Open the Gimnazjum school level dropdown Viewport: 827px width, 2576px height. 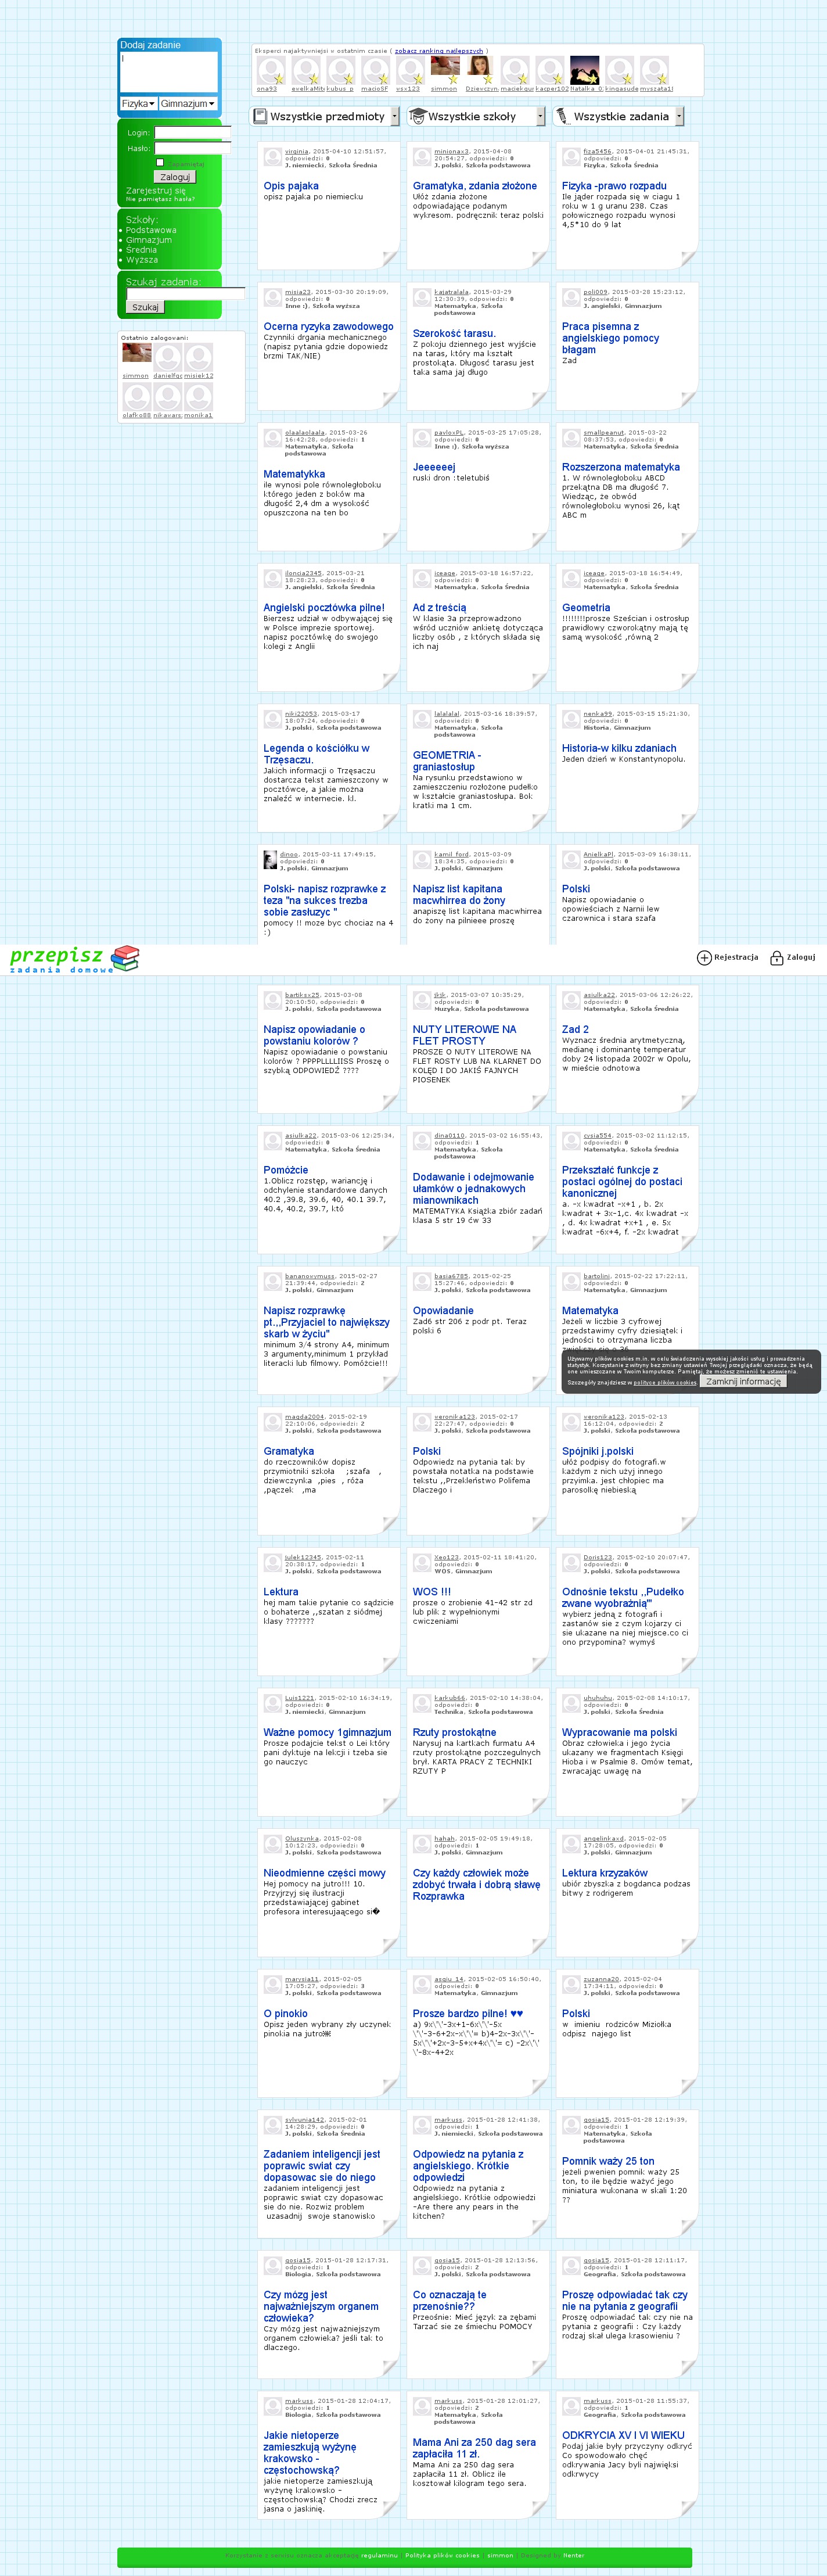[188, 104]
